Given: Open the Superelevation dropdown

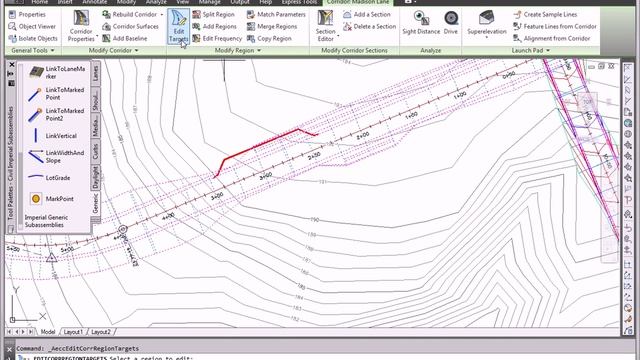Looking at the screenshot, I should 486,38.
